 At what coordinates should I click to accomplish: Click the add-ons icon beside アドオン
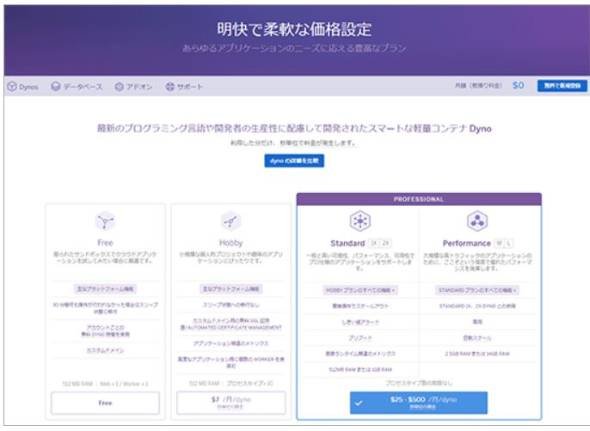pyautogui.click(x=119, y=87)
